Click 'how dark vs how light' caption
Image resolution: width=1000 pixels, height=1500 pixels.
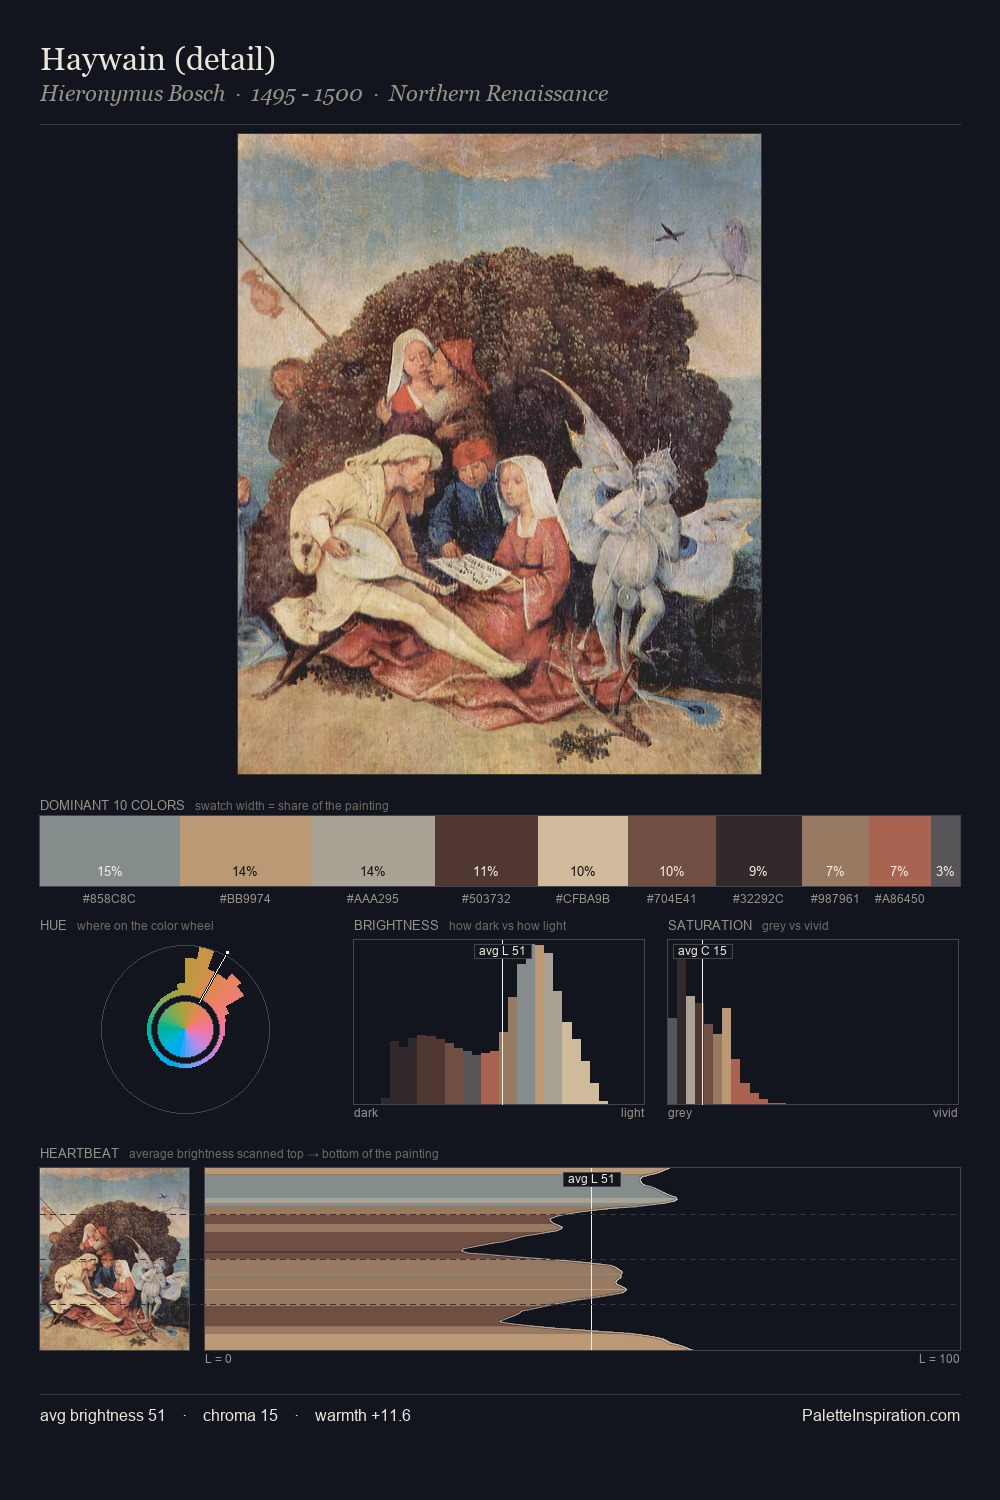[507, 926]
